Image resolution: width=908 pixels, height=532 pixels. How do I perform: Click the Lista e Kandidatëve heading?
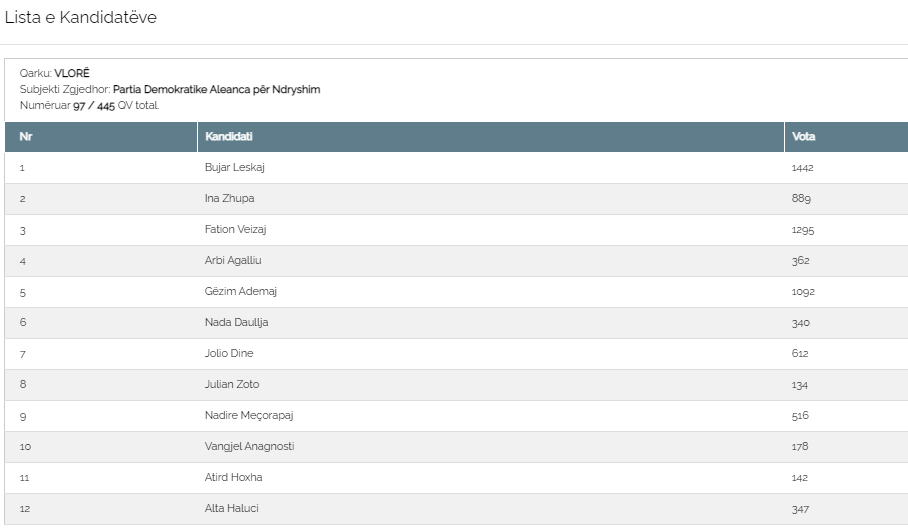tap(80, 17)
